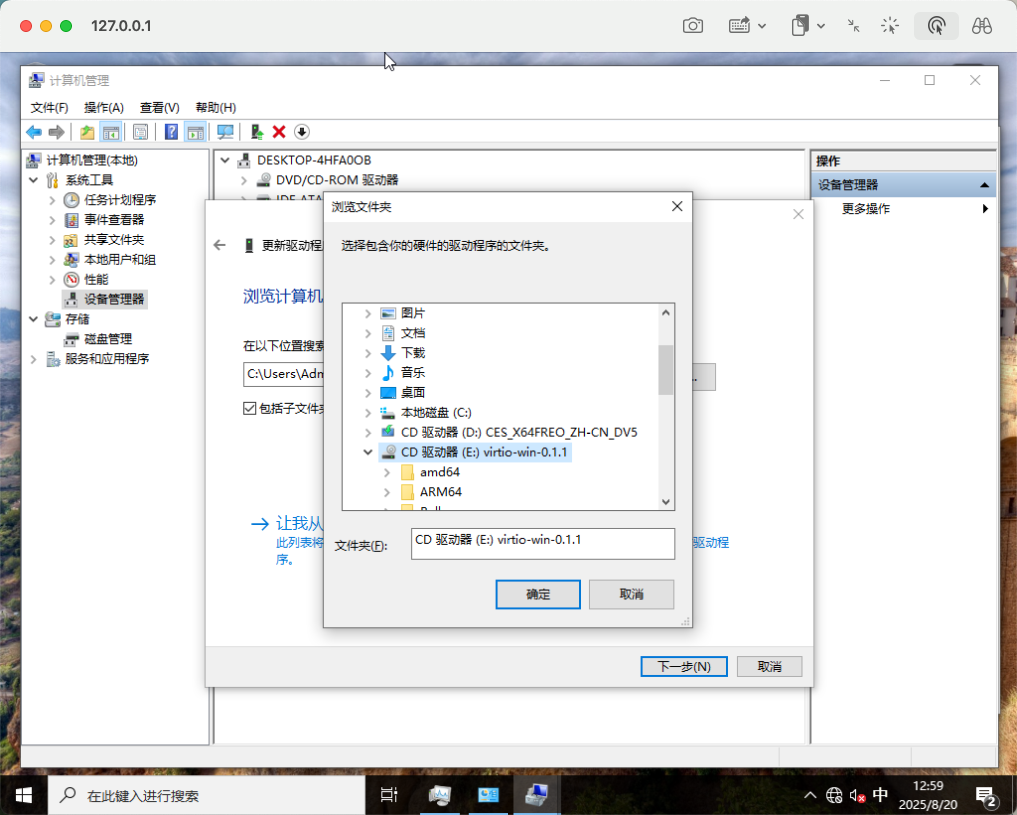Click the blue back arrow in toolbar
The image size is (1017, 815).
click(34, 132)
